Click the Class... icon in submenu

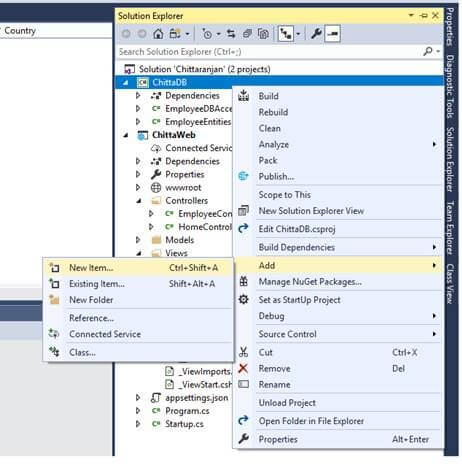click(54, 352)
